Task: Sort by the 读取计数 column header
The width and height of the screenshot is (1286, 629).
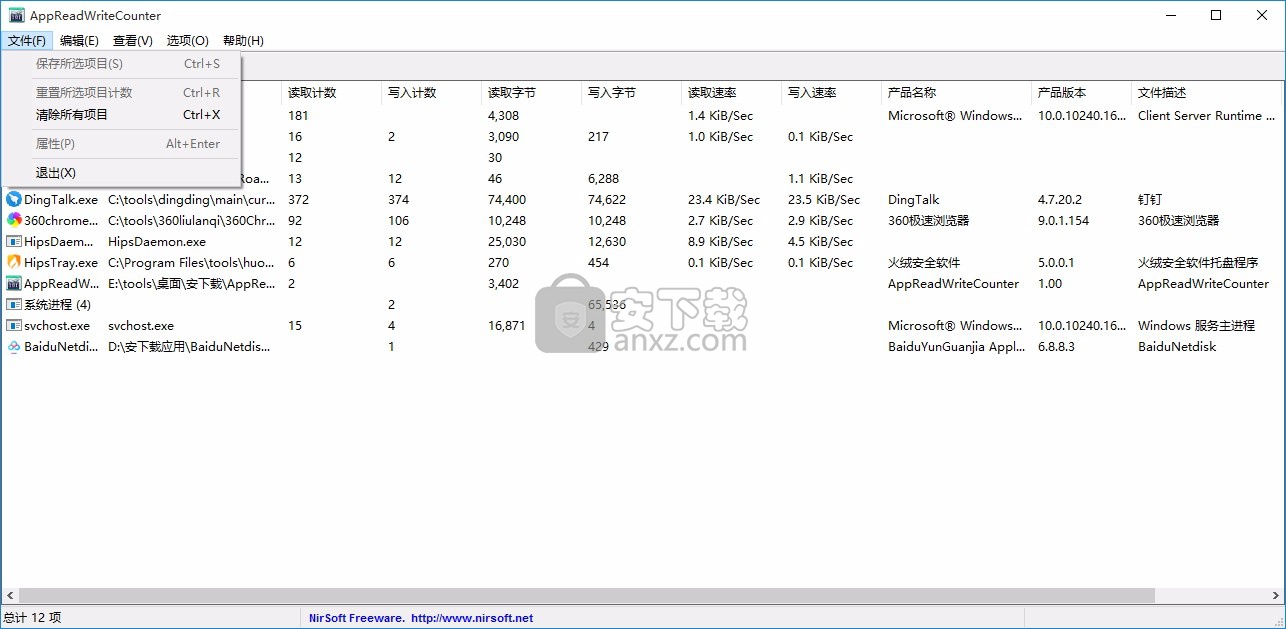Action: pyautogui.click(x=331, y=93)
